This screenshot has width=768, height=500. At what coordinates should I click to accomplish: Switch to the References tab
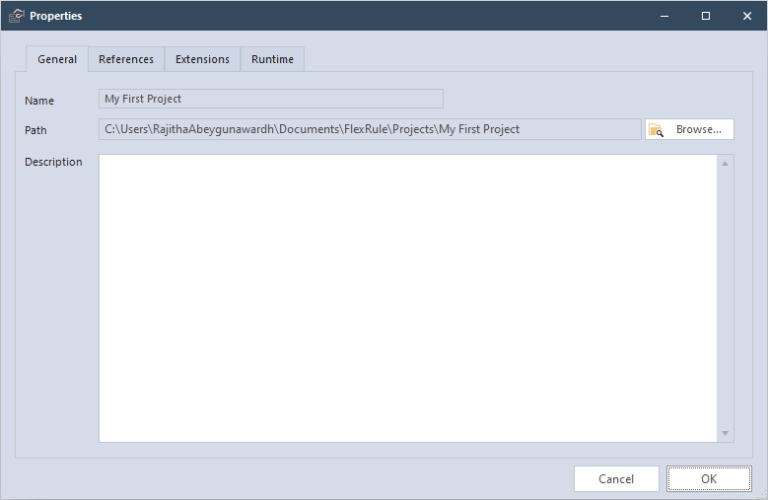126,59
